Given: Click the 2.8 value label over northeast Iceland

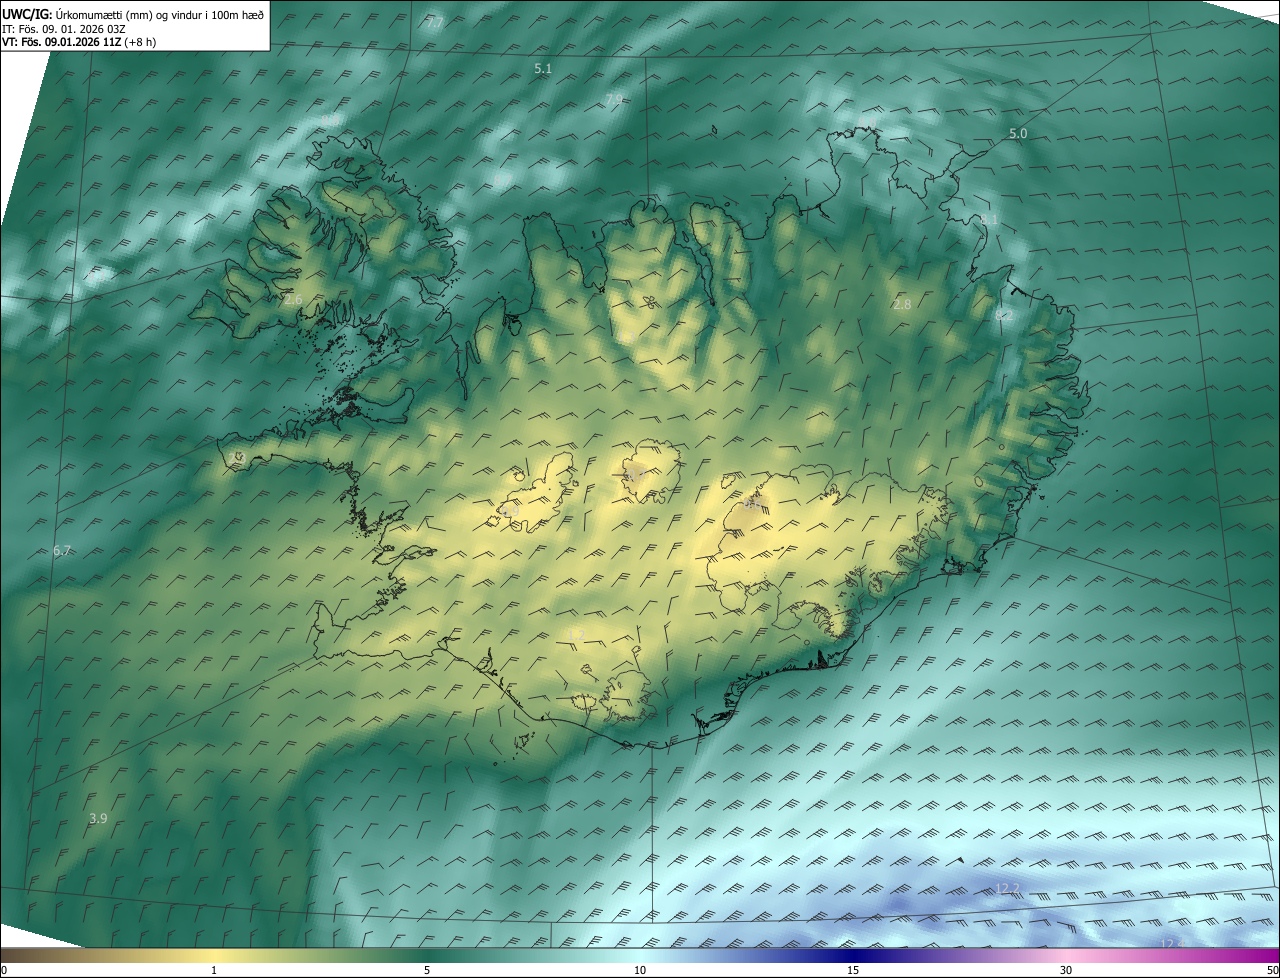Looking at the screenshot, I should pyautogui.click(x=902, y=304).
